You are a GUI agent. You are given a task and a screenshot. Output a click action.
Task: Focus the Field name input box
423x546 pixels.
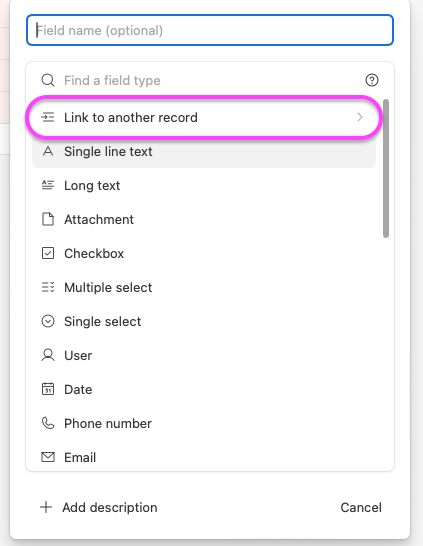(x=210, y=30)
